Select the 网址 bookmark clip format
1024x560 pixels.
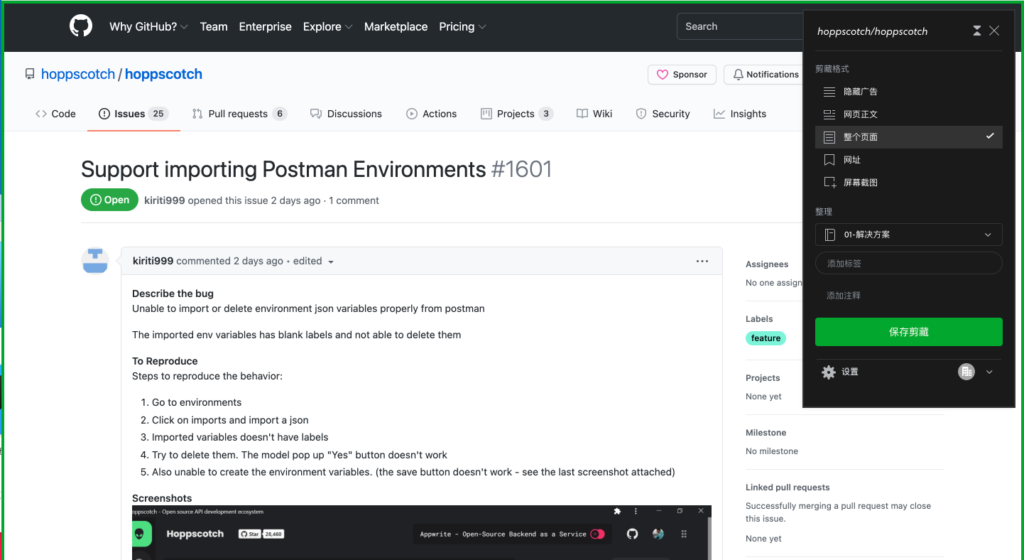[908, 160]
